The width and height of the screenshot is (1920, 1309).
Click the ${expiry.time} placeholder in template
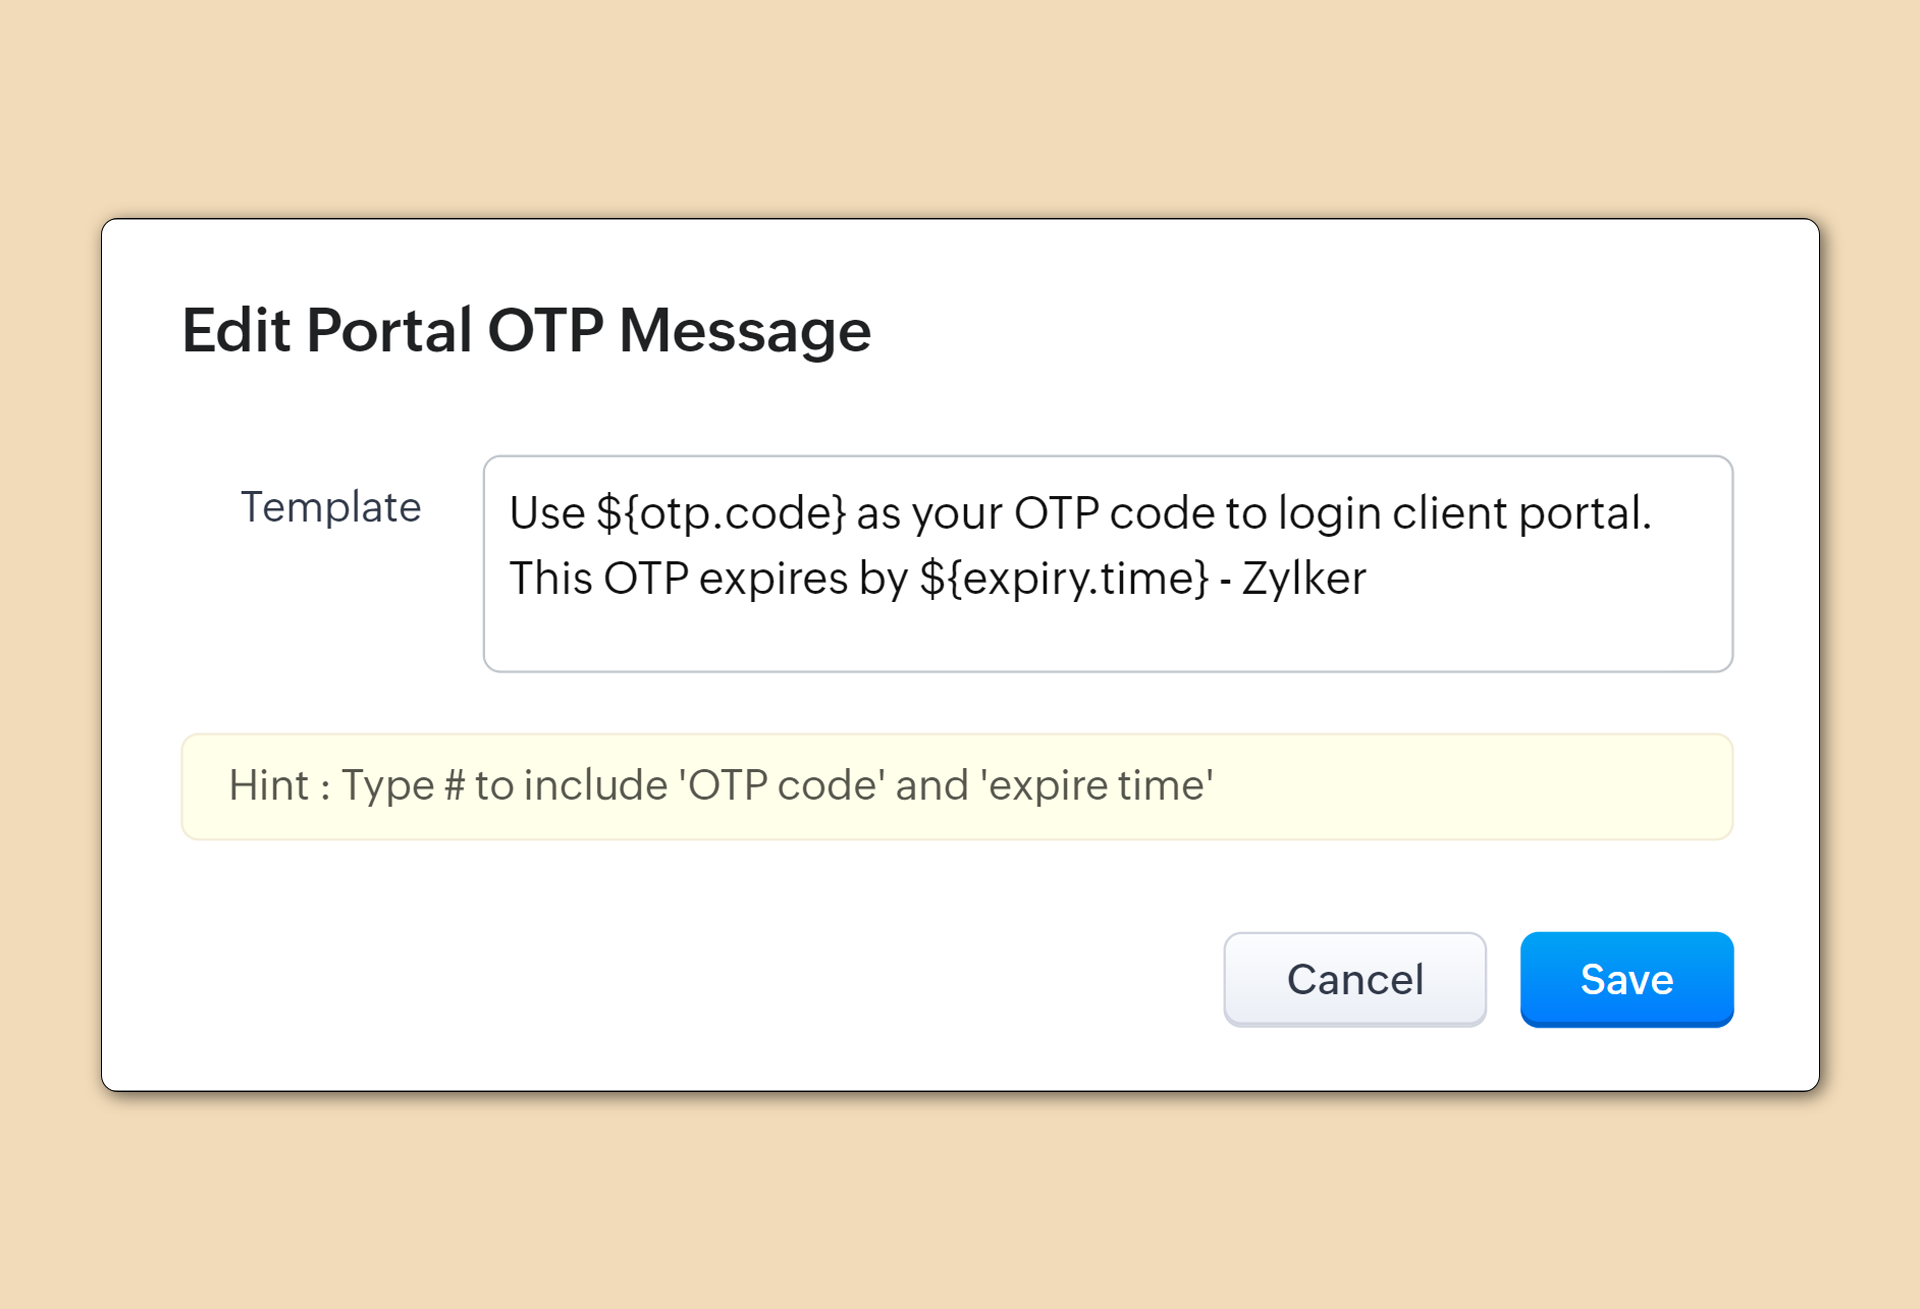(x=1063, y=578)
